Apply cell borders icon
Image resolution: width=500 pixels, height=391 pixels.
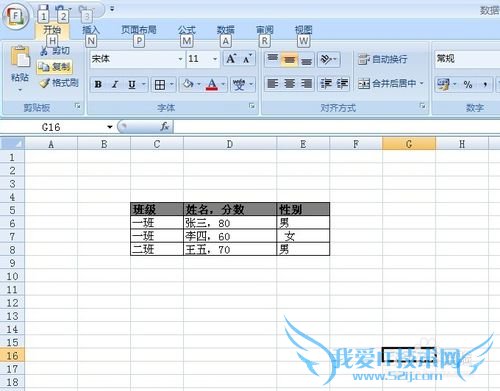point(160,85)
